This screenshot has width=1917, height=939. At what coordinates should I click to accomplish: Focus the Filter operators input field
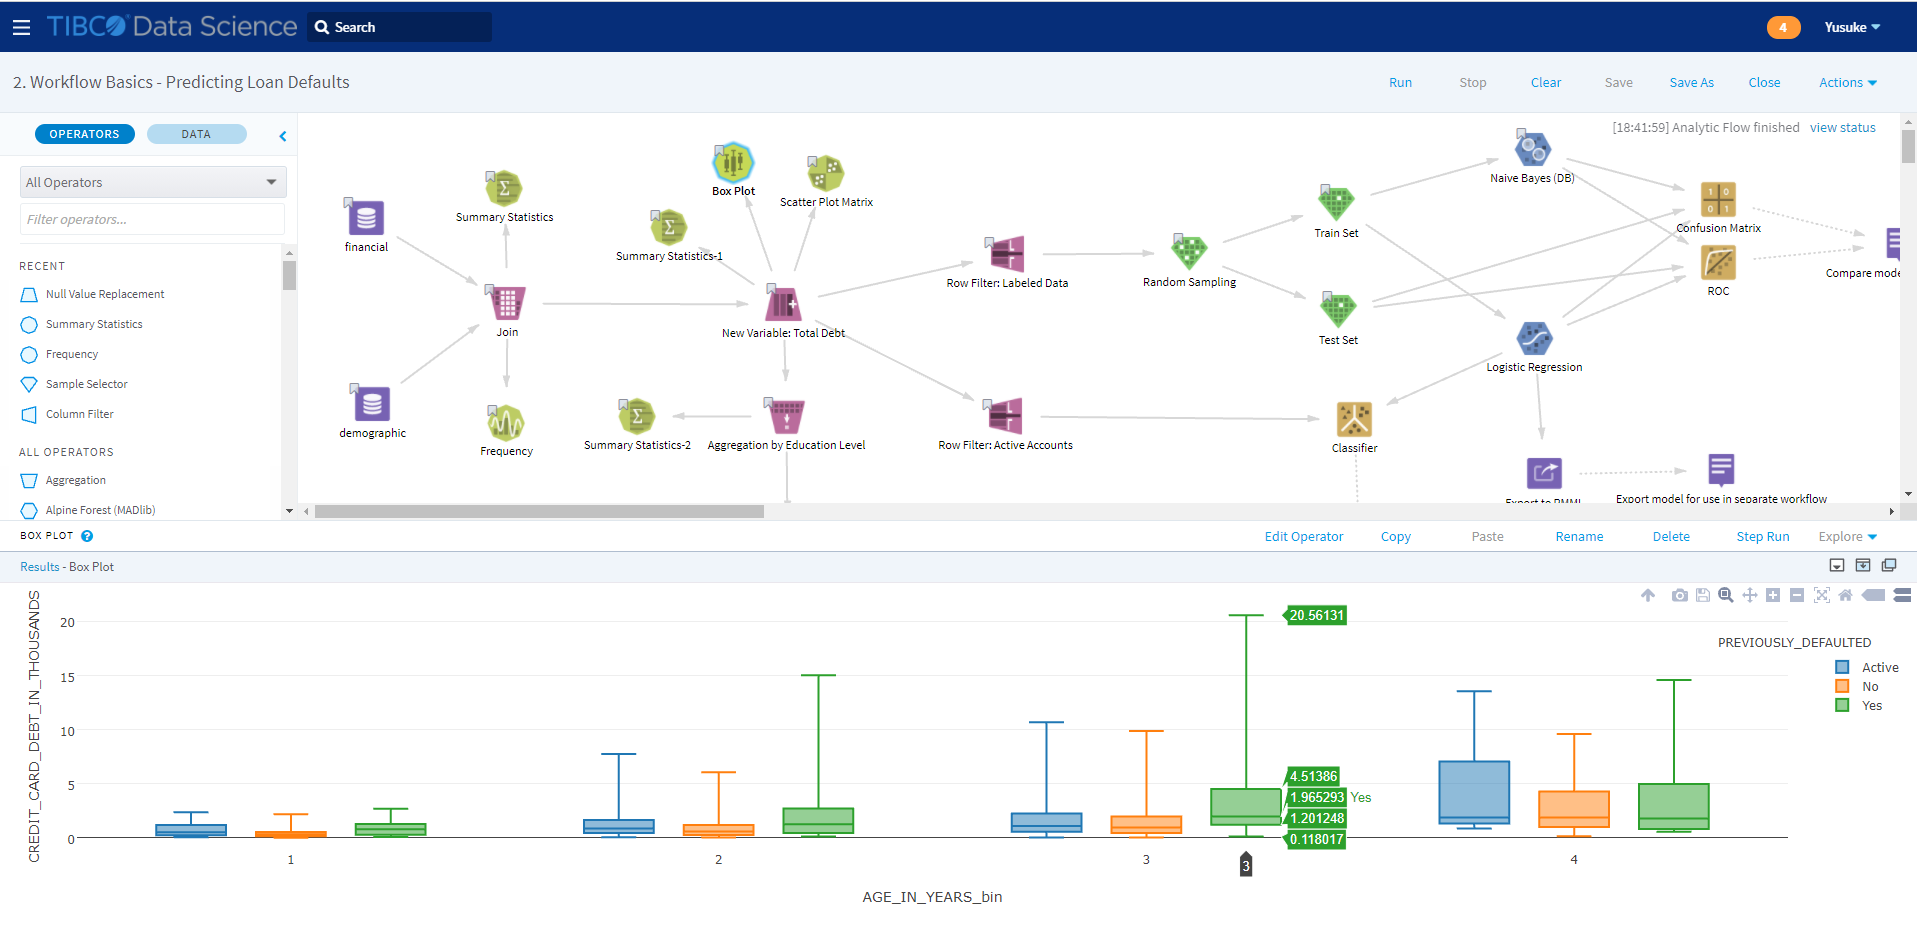(x=152, y=219)
